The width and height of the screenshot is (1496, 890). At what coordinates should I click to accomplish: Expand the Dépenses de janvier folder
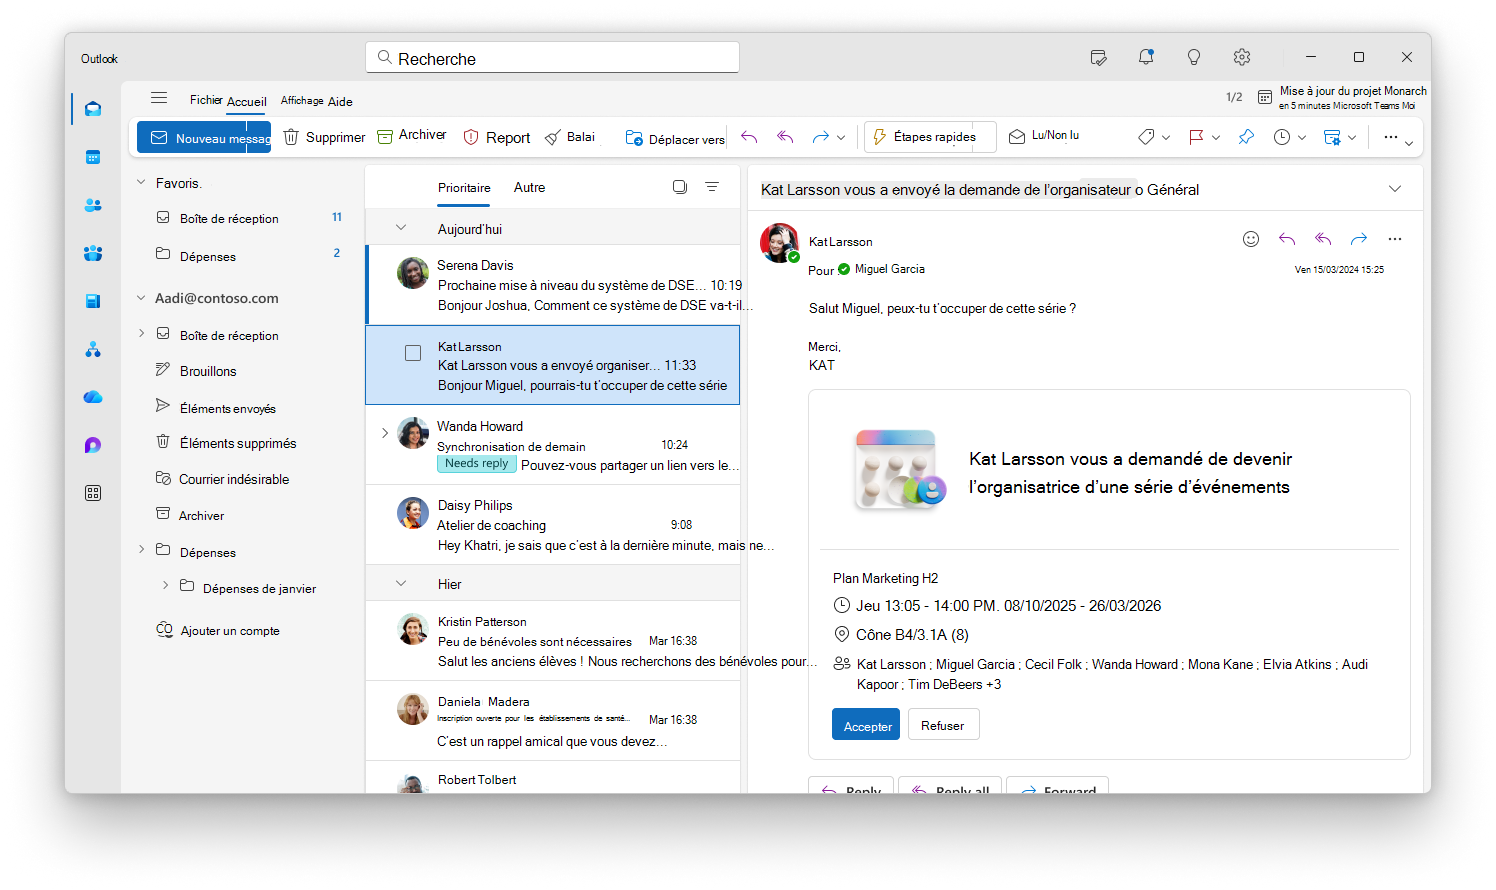[165, 585]
